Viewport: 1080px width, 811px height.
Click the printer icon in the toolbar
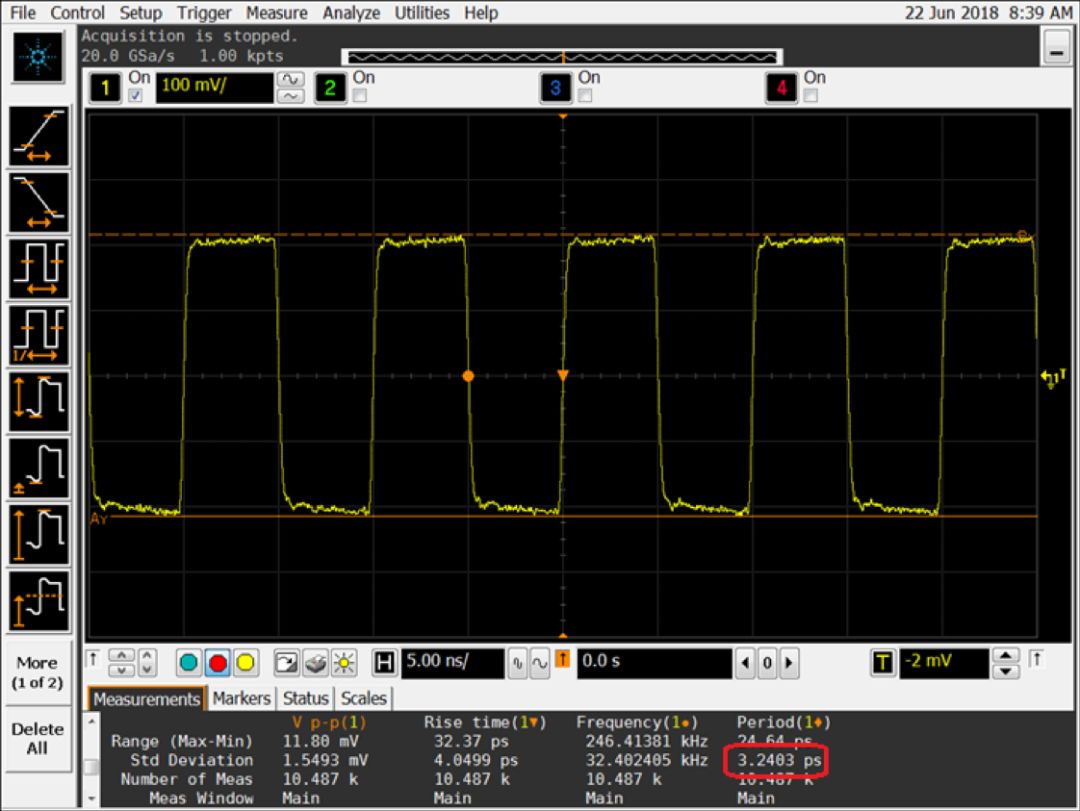tap(315, 663)
